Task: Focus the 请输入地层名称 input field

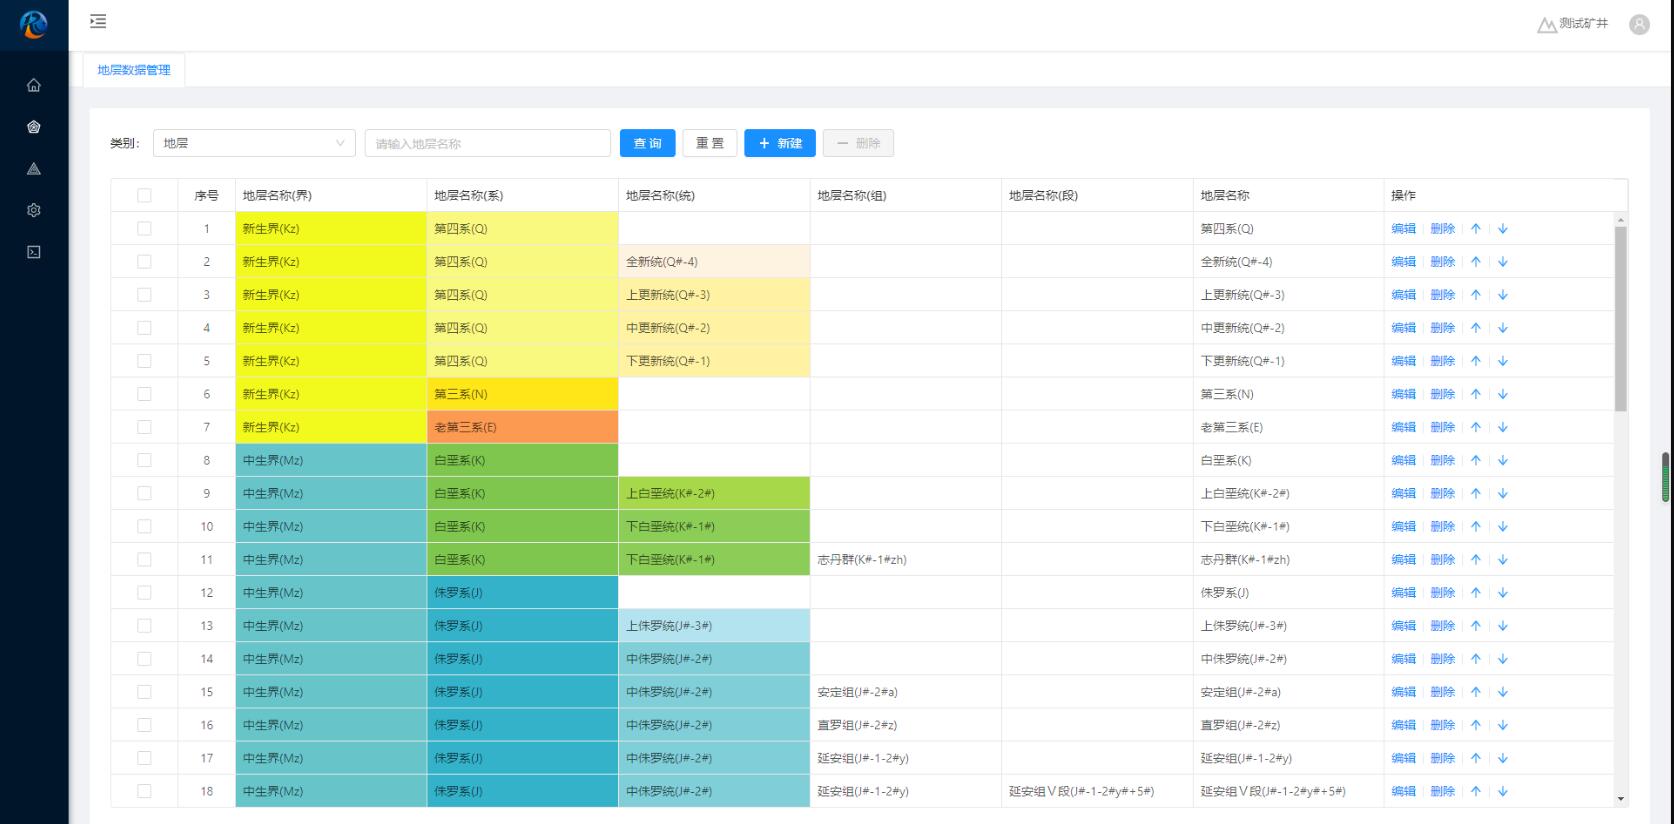Action: click(x=487, y=143)
